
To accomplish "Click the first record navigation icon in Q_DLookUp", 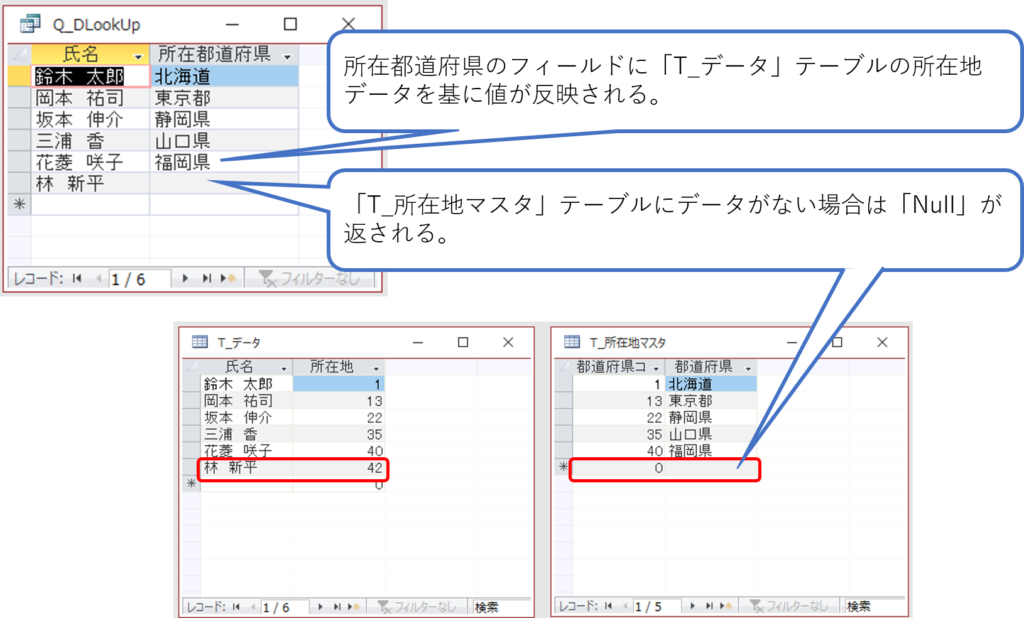I will [x=76, y=276].
